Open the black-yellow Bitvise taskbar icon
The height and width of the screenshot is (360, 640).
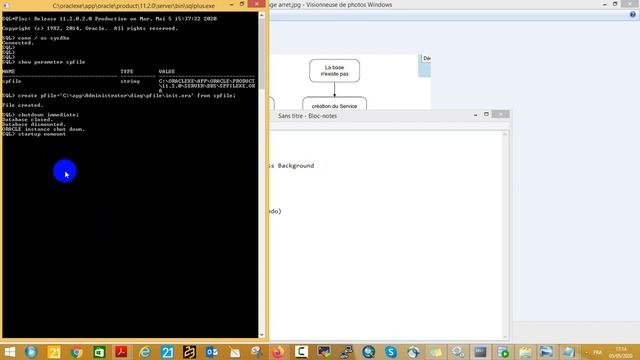point(189,352)
